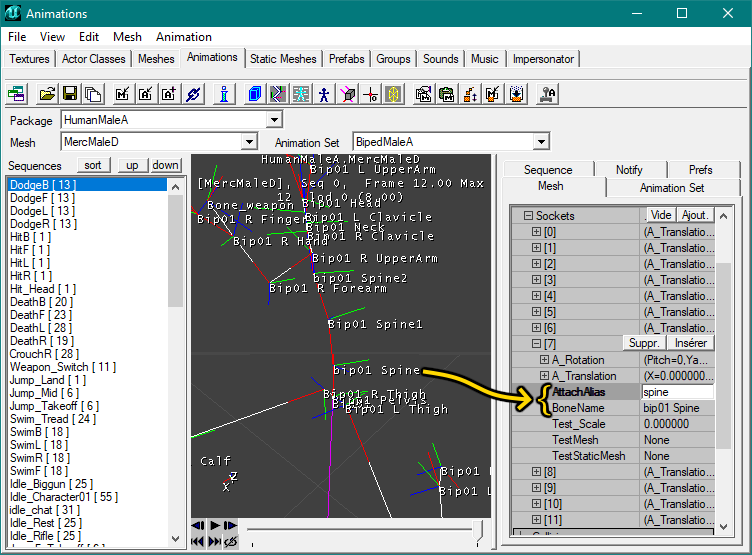Move the sequence down with the down button

tap(165, 165)
